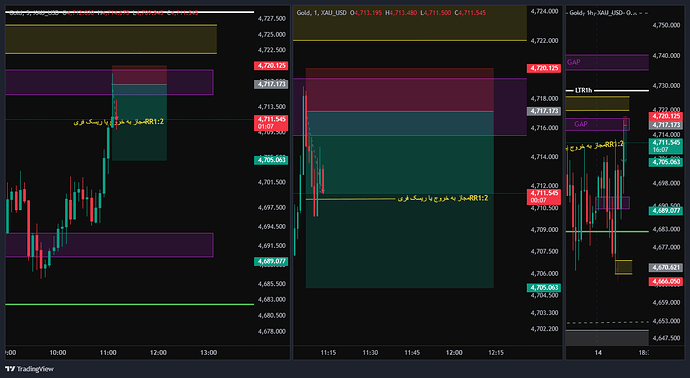Select green horizontal line on left chart

pos(129,304)
